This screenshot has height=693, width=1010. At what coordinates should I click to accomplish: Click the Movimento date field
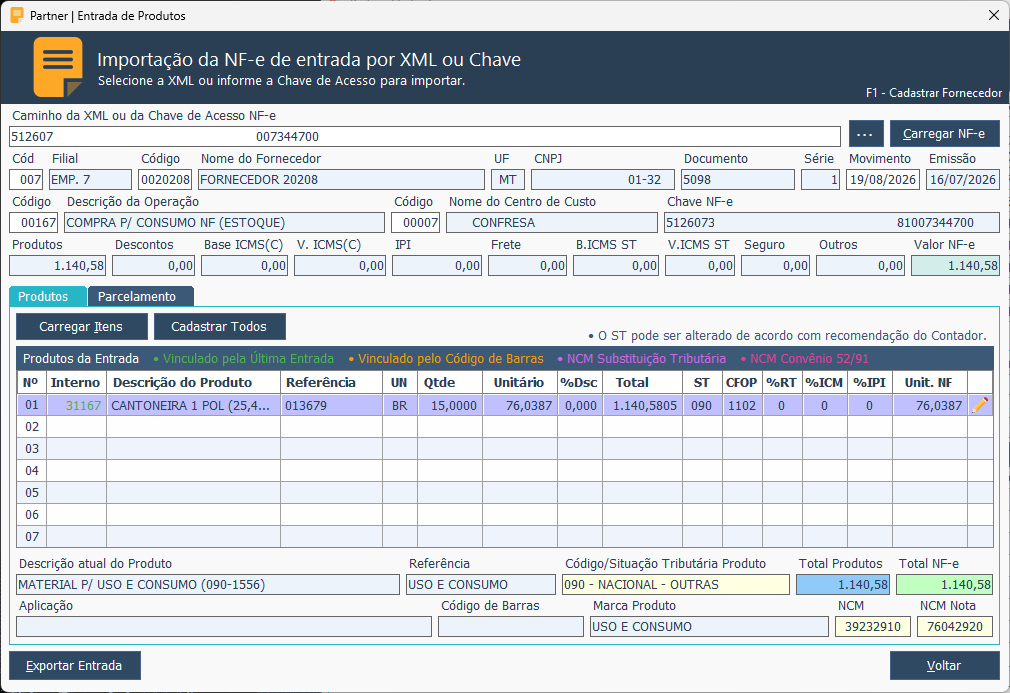tap(882, 180)
